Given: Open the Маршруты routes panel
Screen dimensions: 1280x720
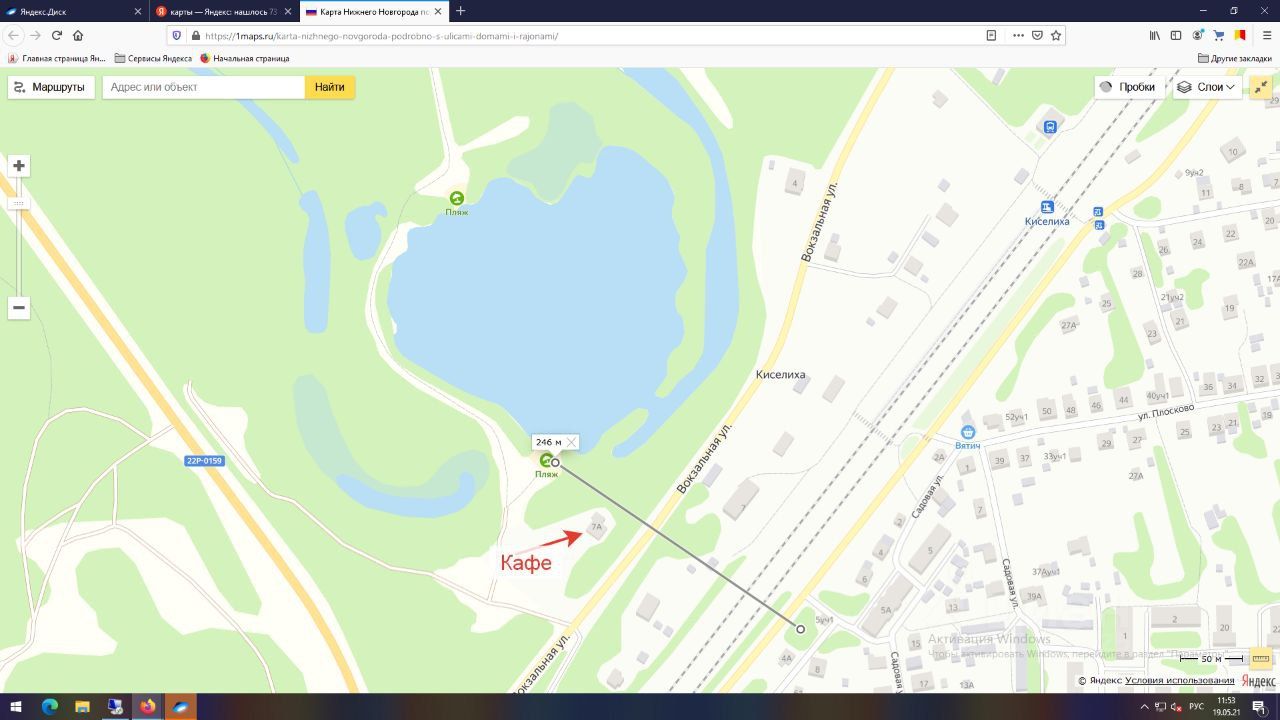Looking at the screenshot, I should click(51, 87).
